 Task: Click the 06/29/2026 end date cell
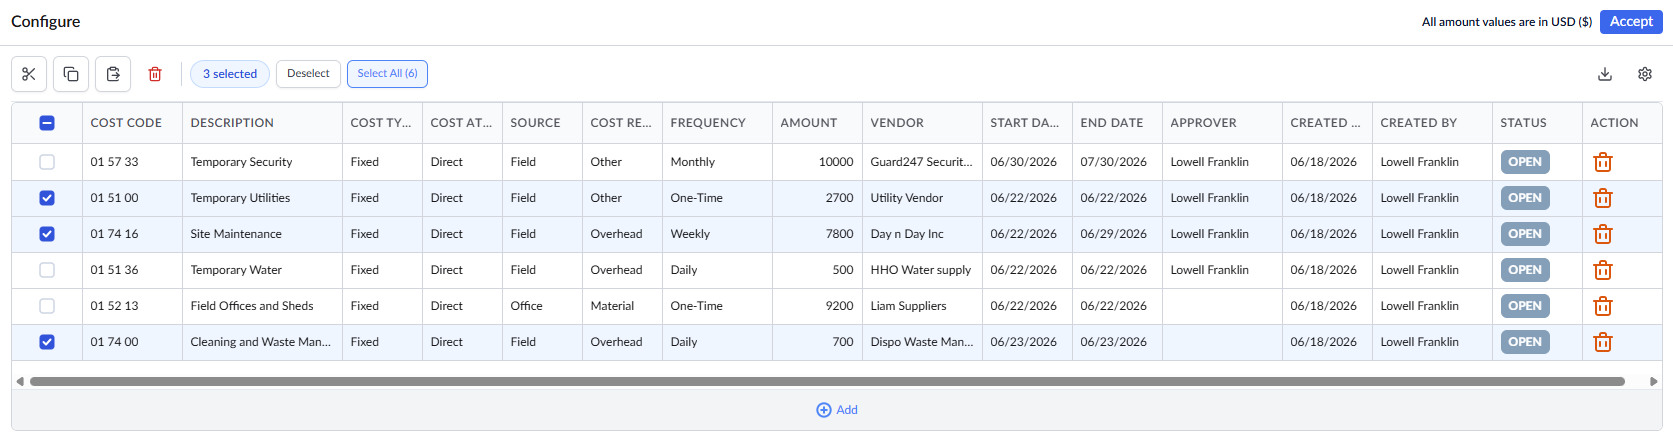(1117, 234)
